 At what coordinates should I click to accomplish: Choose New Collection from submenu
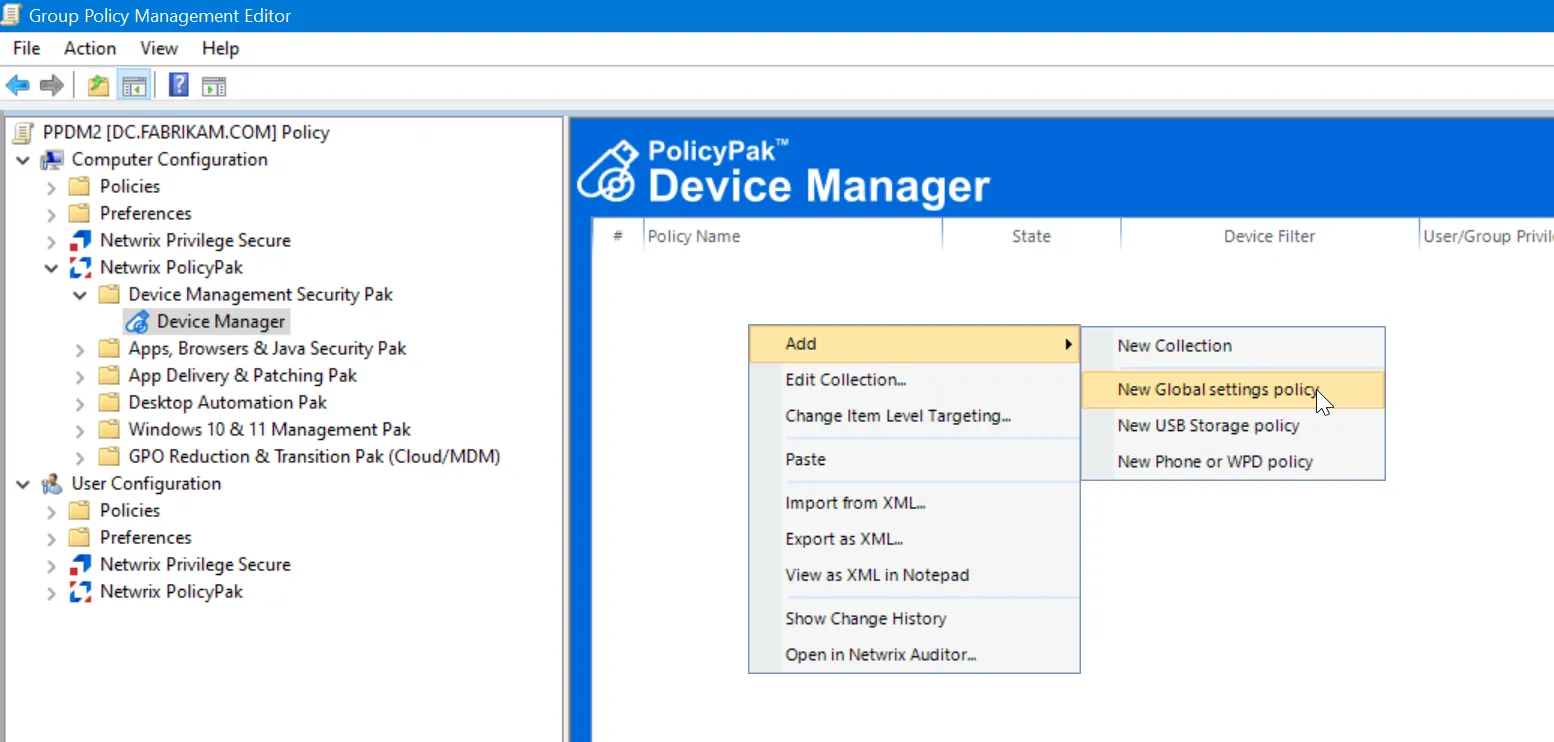click(x=1233, y=346)
